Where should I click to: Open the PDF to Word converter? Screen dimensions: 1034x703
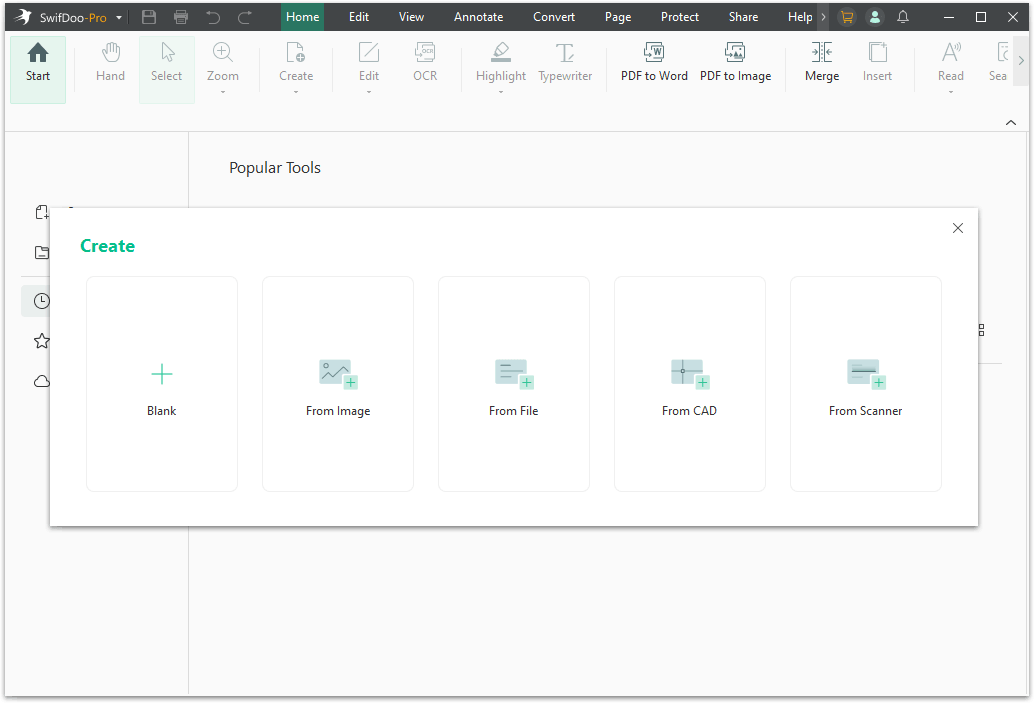pyautogui.click(x=654, y=62)
